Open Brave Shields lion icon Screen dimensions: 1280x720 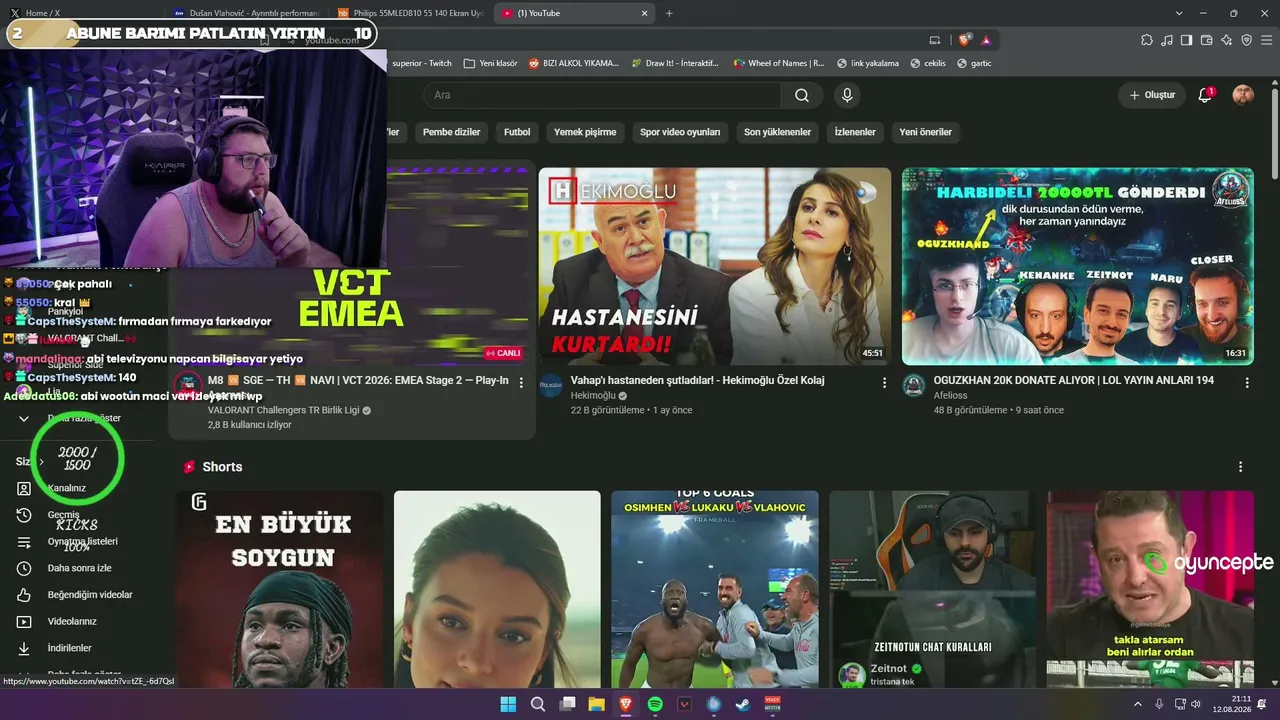964,40
